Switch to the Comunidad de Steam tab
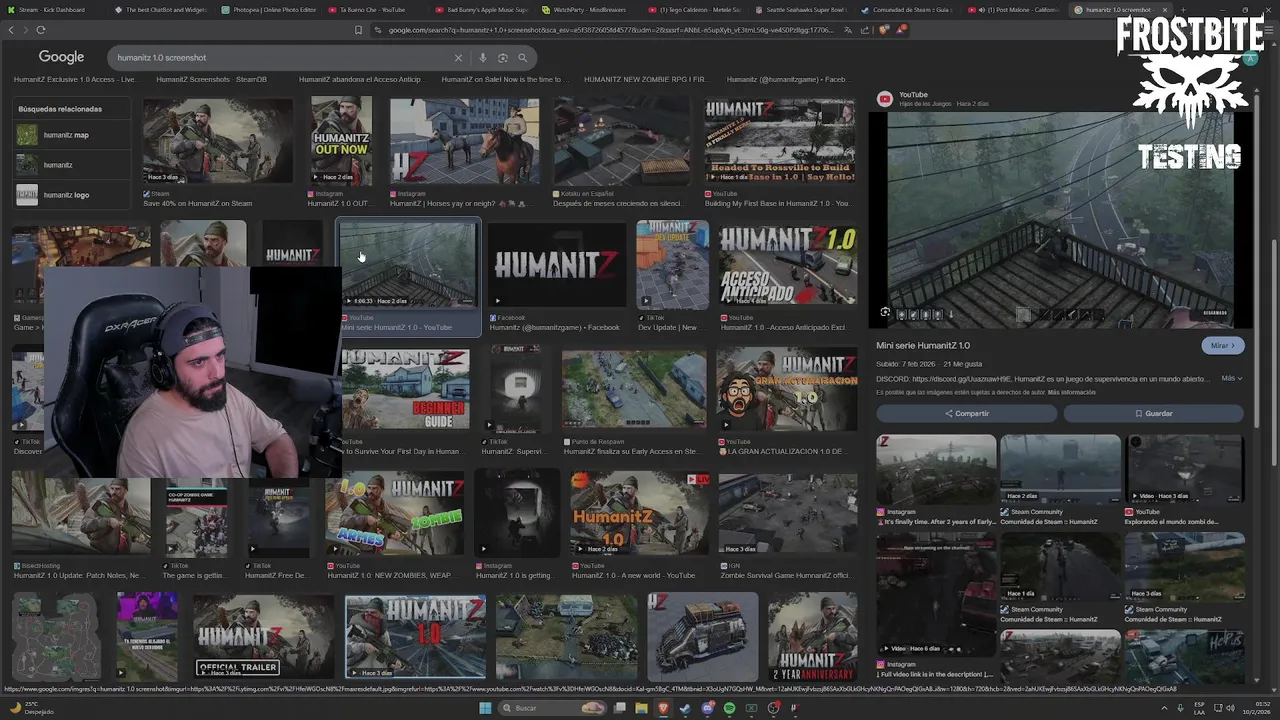 click(x=909, y=9)
